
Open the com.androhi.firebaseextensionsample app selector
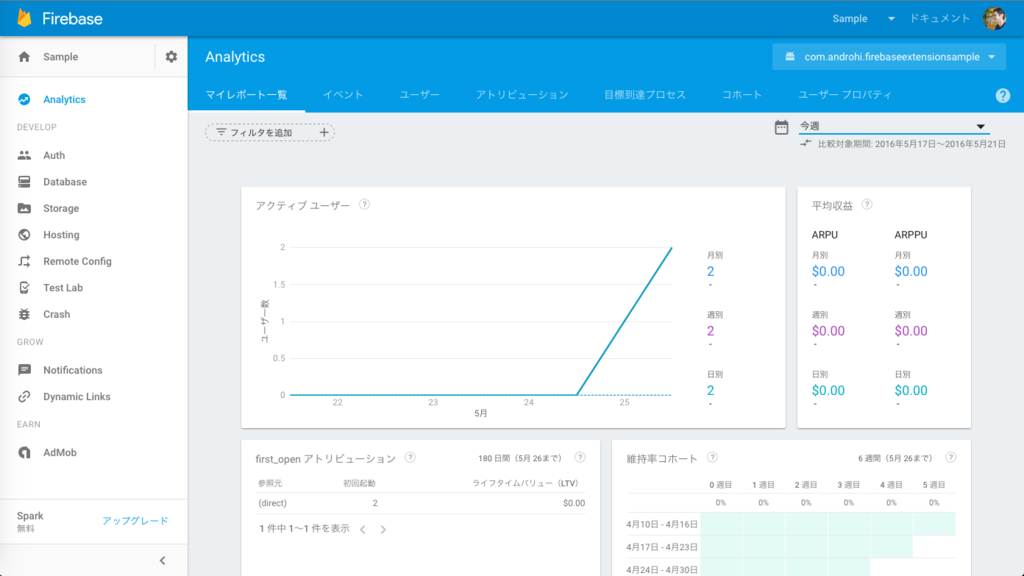click(889, 57)
